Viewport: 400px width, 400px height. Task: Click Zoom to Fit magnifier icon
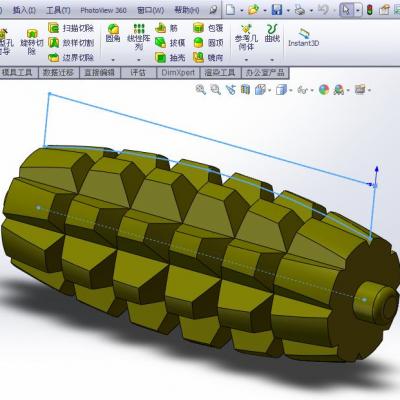[x=201, y=89]
